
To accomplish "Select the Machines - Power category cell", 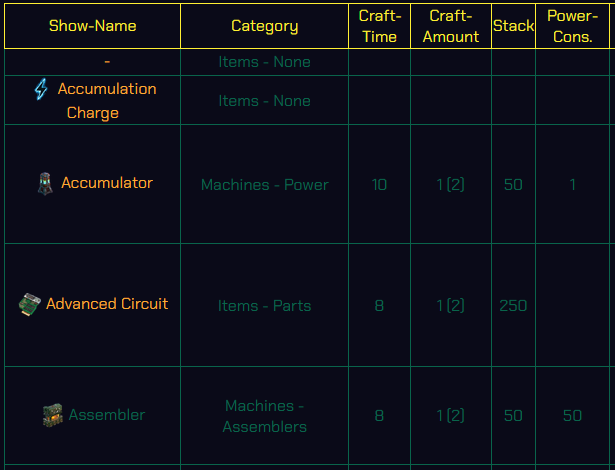I will (x=264, y=184).
